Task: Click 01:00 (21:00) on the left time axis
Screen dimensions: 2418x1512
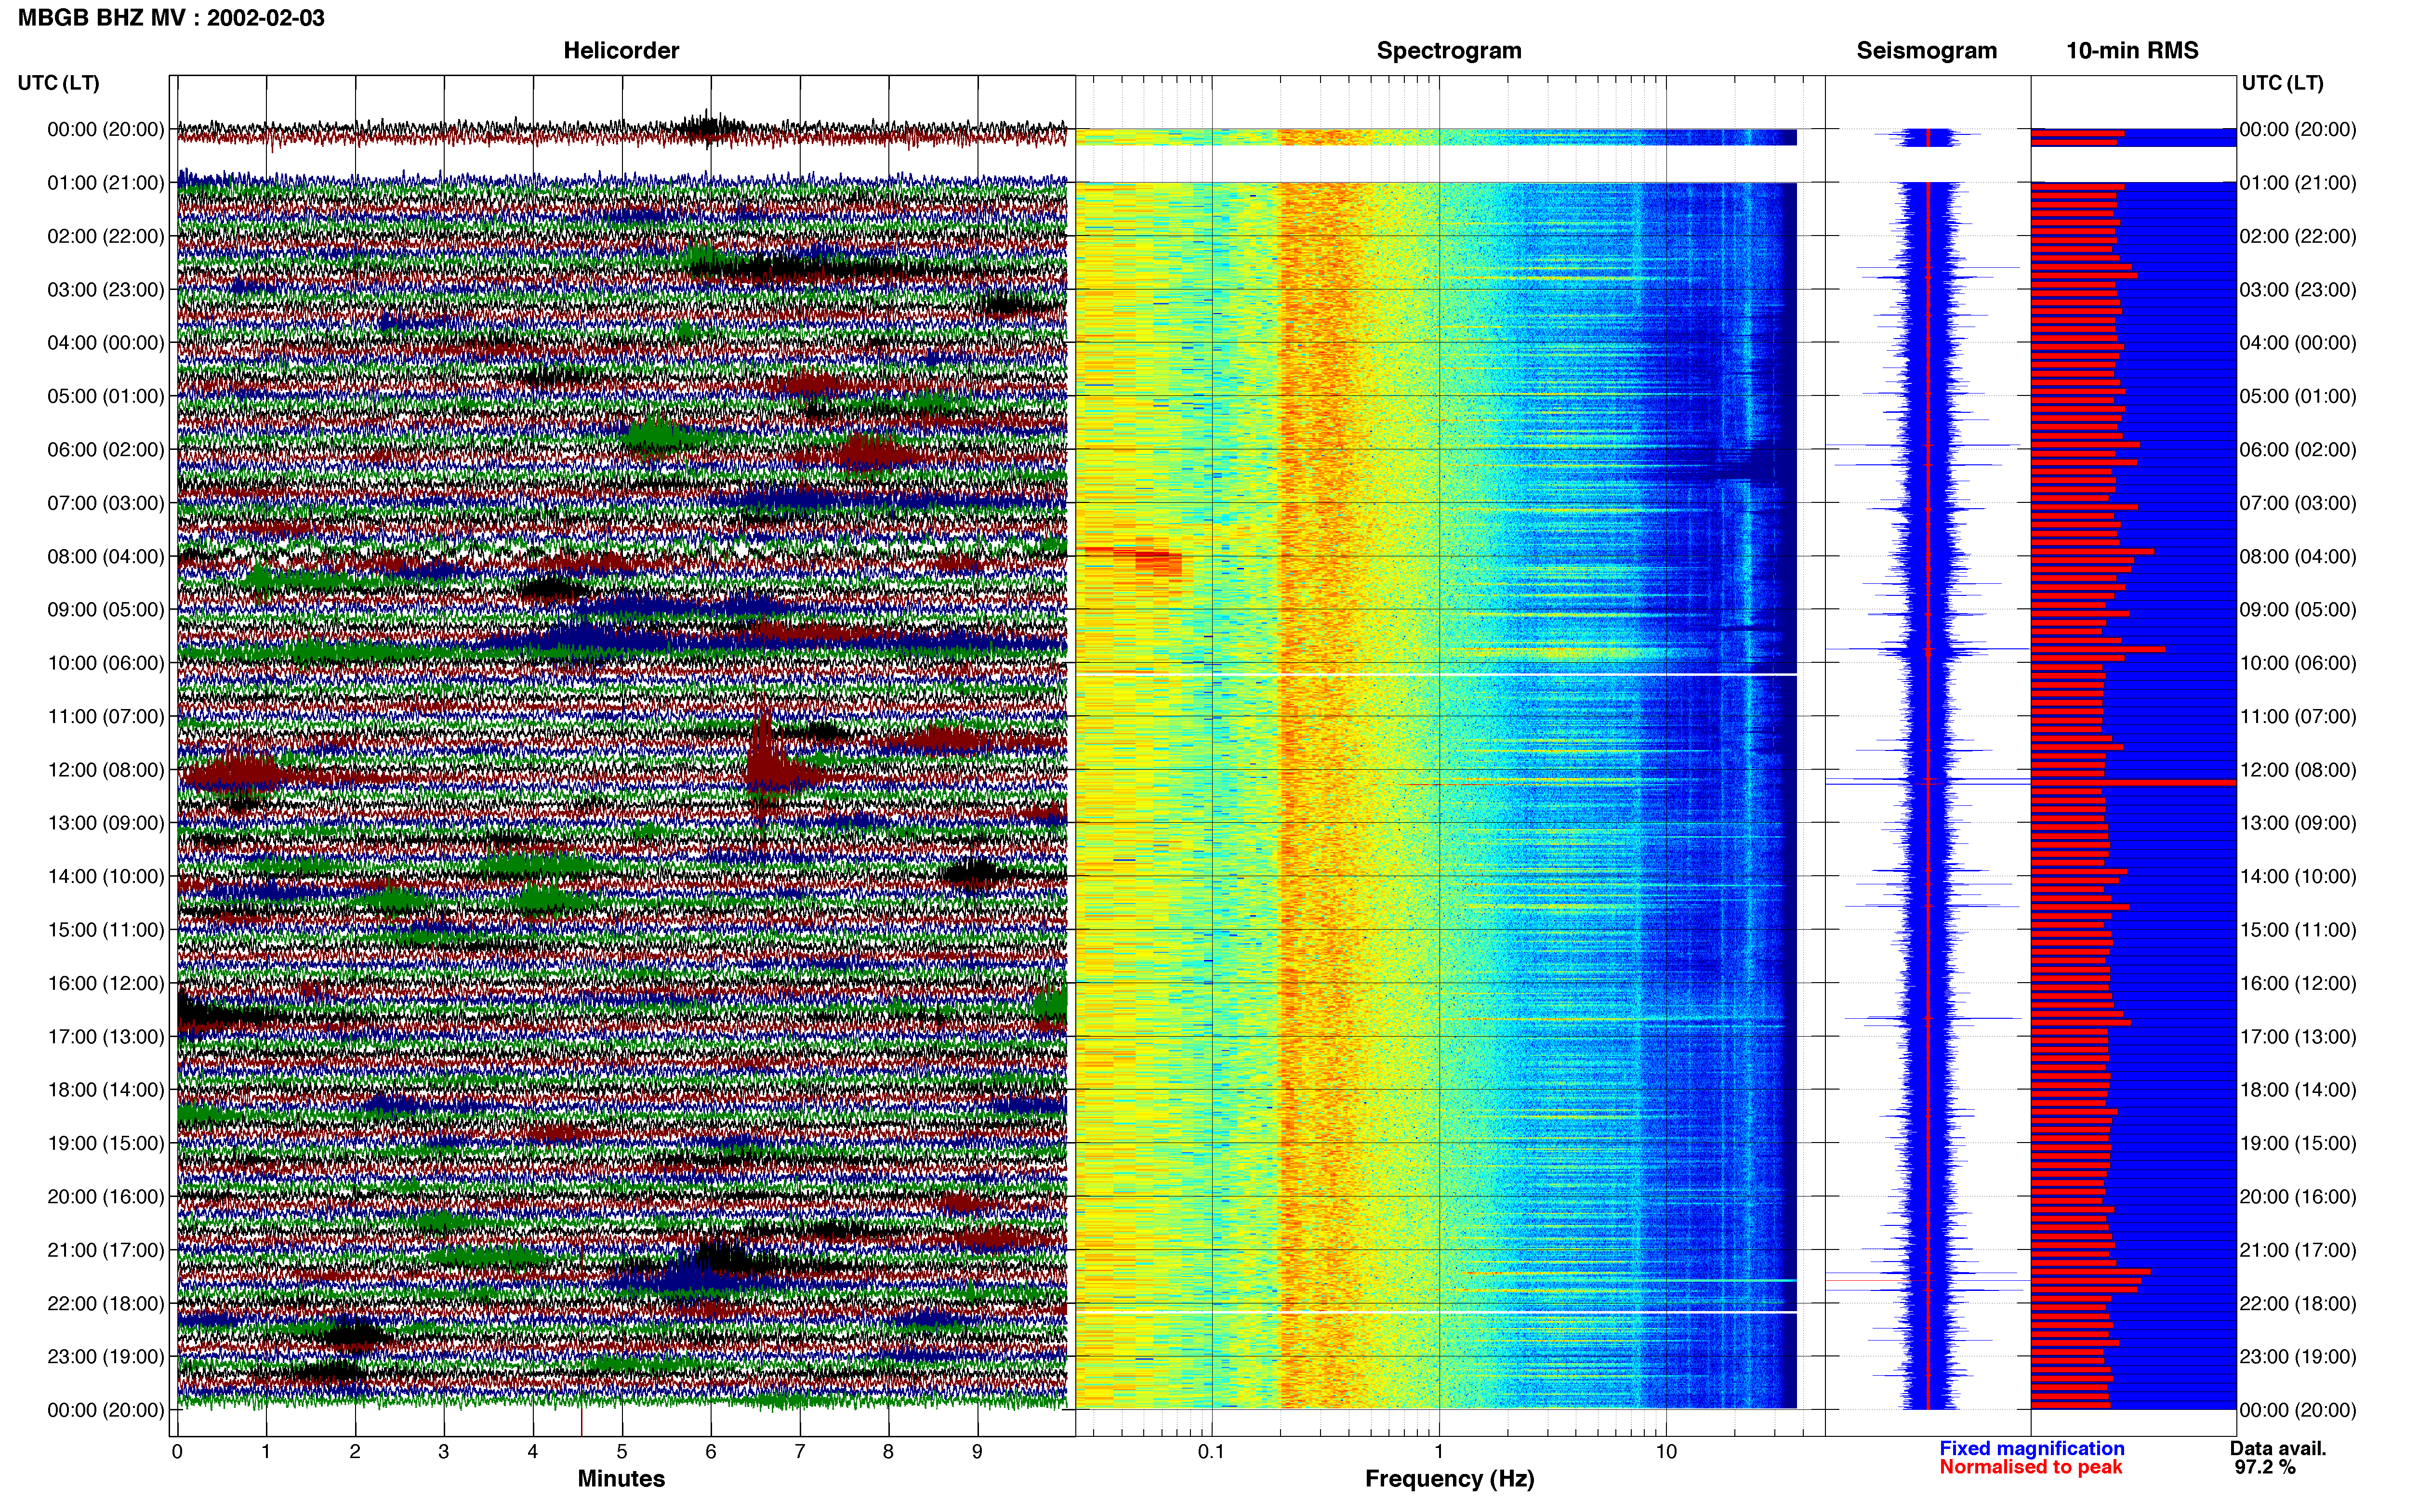Action: pyautogui.click(x=106, y=183)
